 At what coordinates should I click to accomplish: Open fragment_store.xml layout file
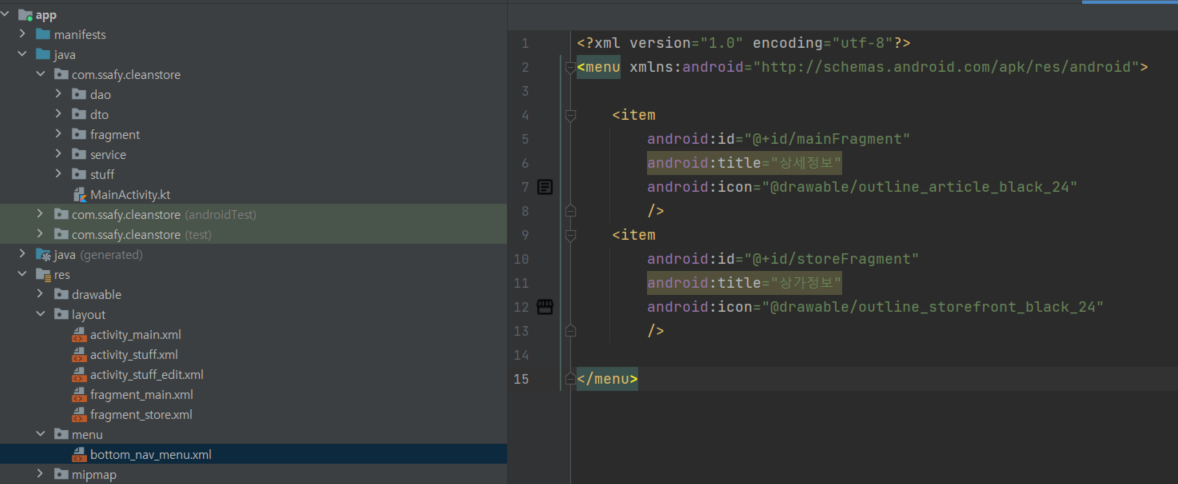[x=141, y=414]
